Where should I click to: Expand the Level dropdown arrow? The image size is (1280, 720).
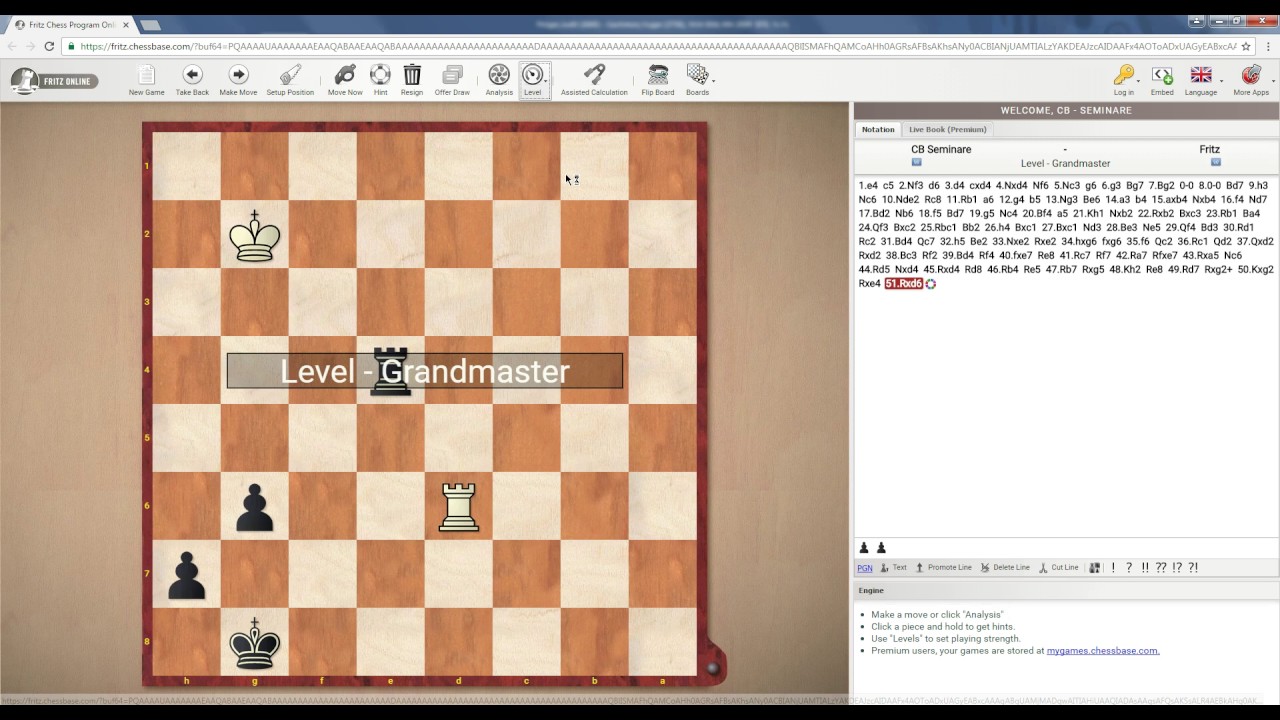[x=546, y=80]
